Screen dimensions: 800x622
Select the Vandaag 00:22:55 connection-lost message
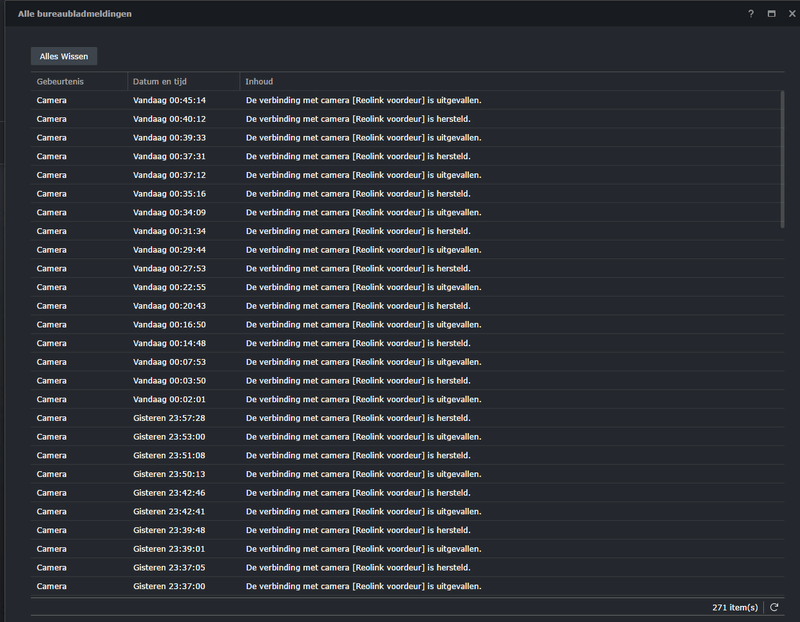[x=400, y=287]
